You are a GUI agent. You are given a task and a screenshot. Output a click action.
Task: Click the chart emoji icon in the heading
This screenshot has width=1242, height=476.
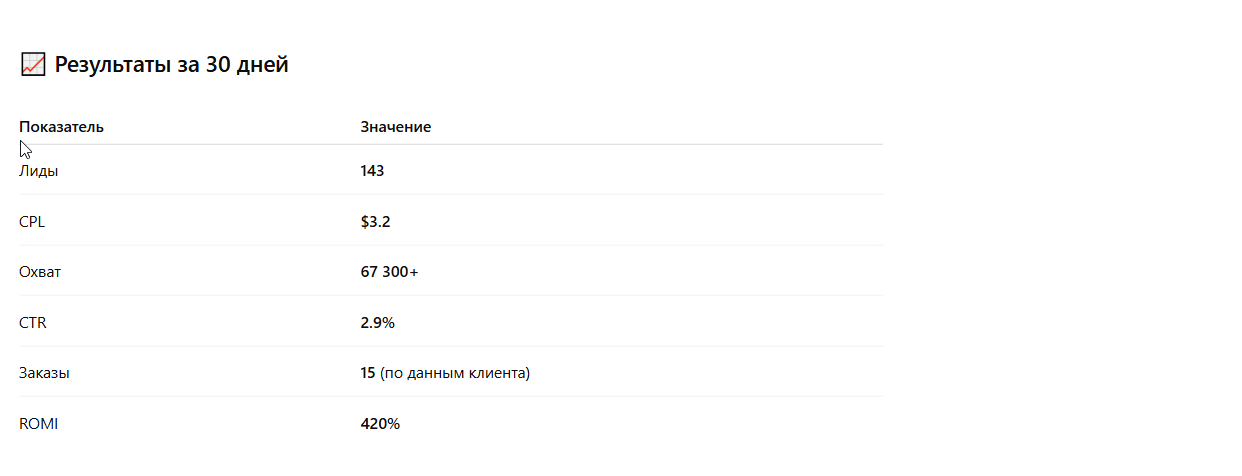(33, 66)
